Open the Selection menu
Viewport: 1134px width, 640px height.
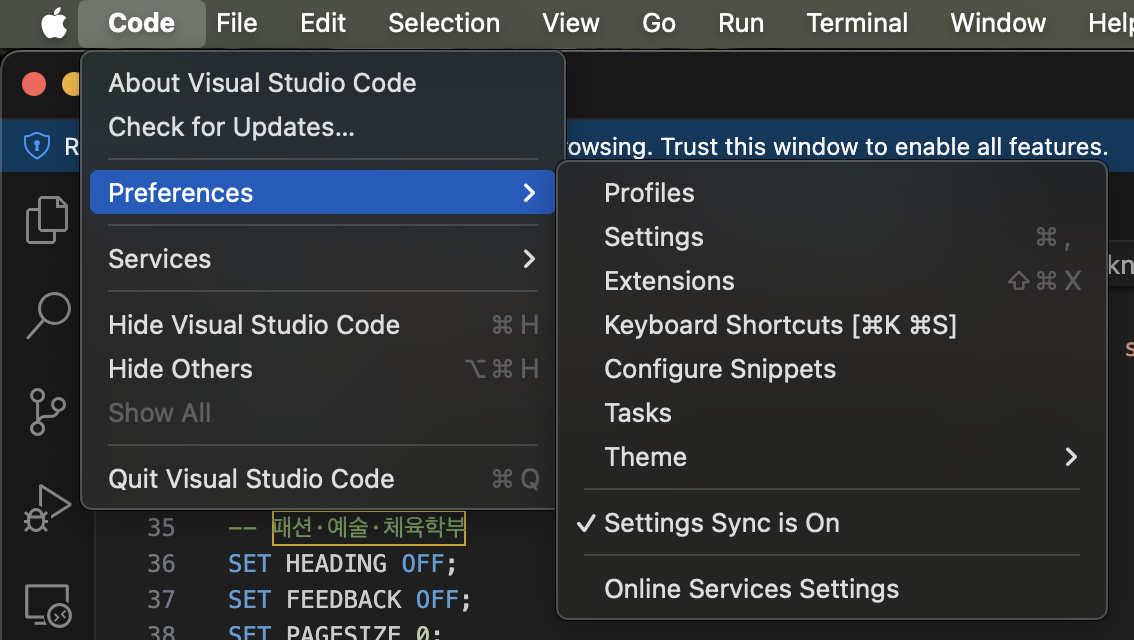pos(444,23)
